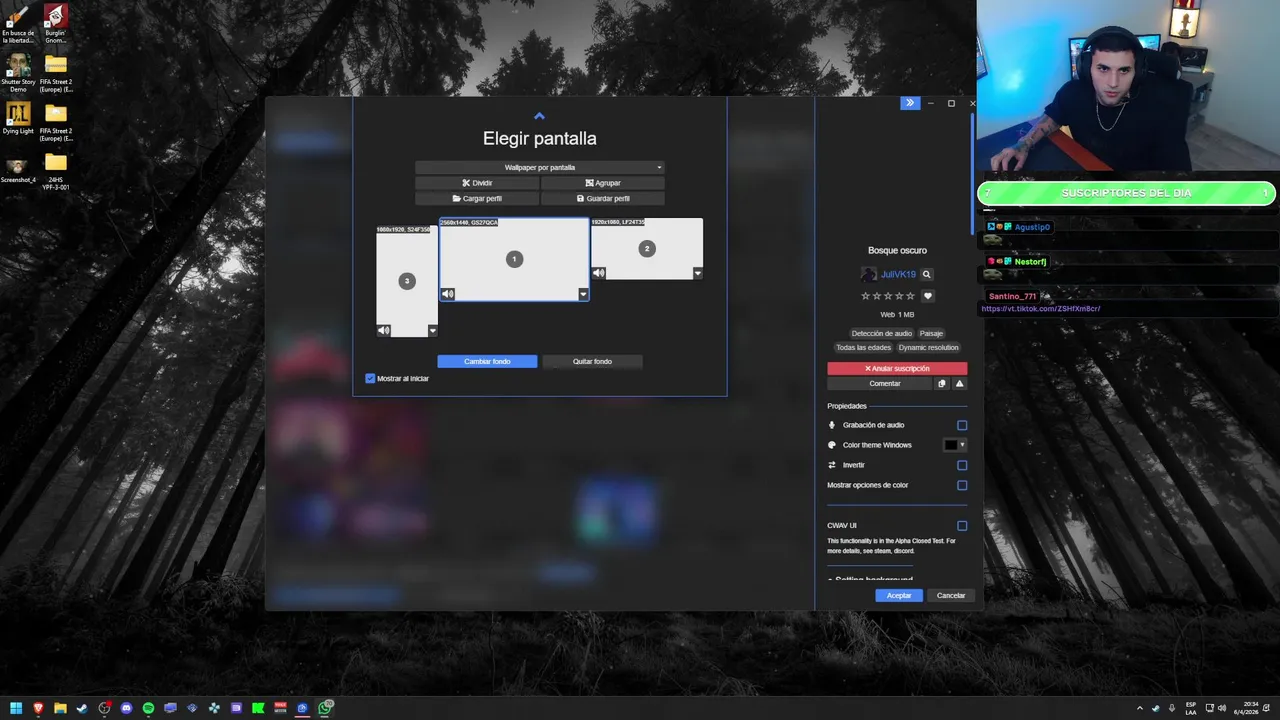Open Burglin' Gnomes desktop icon
1280x720 pixels.
click(56, 24)
